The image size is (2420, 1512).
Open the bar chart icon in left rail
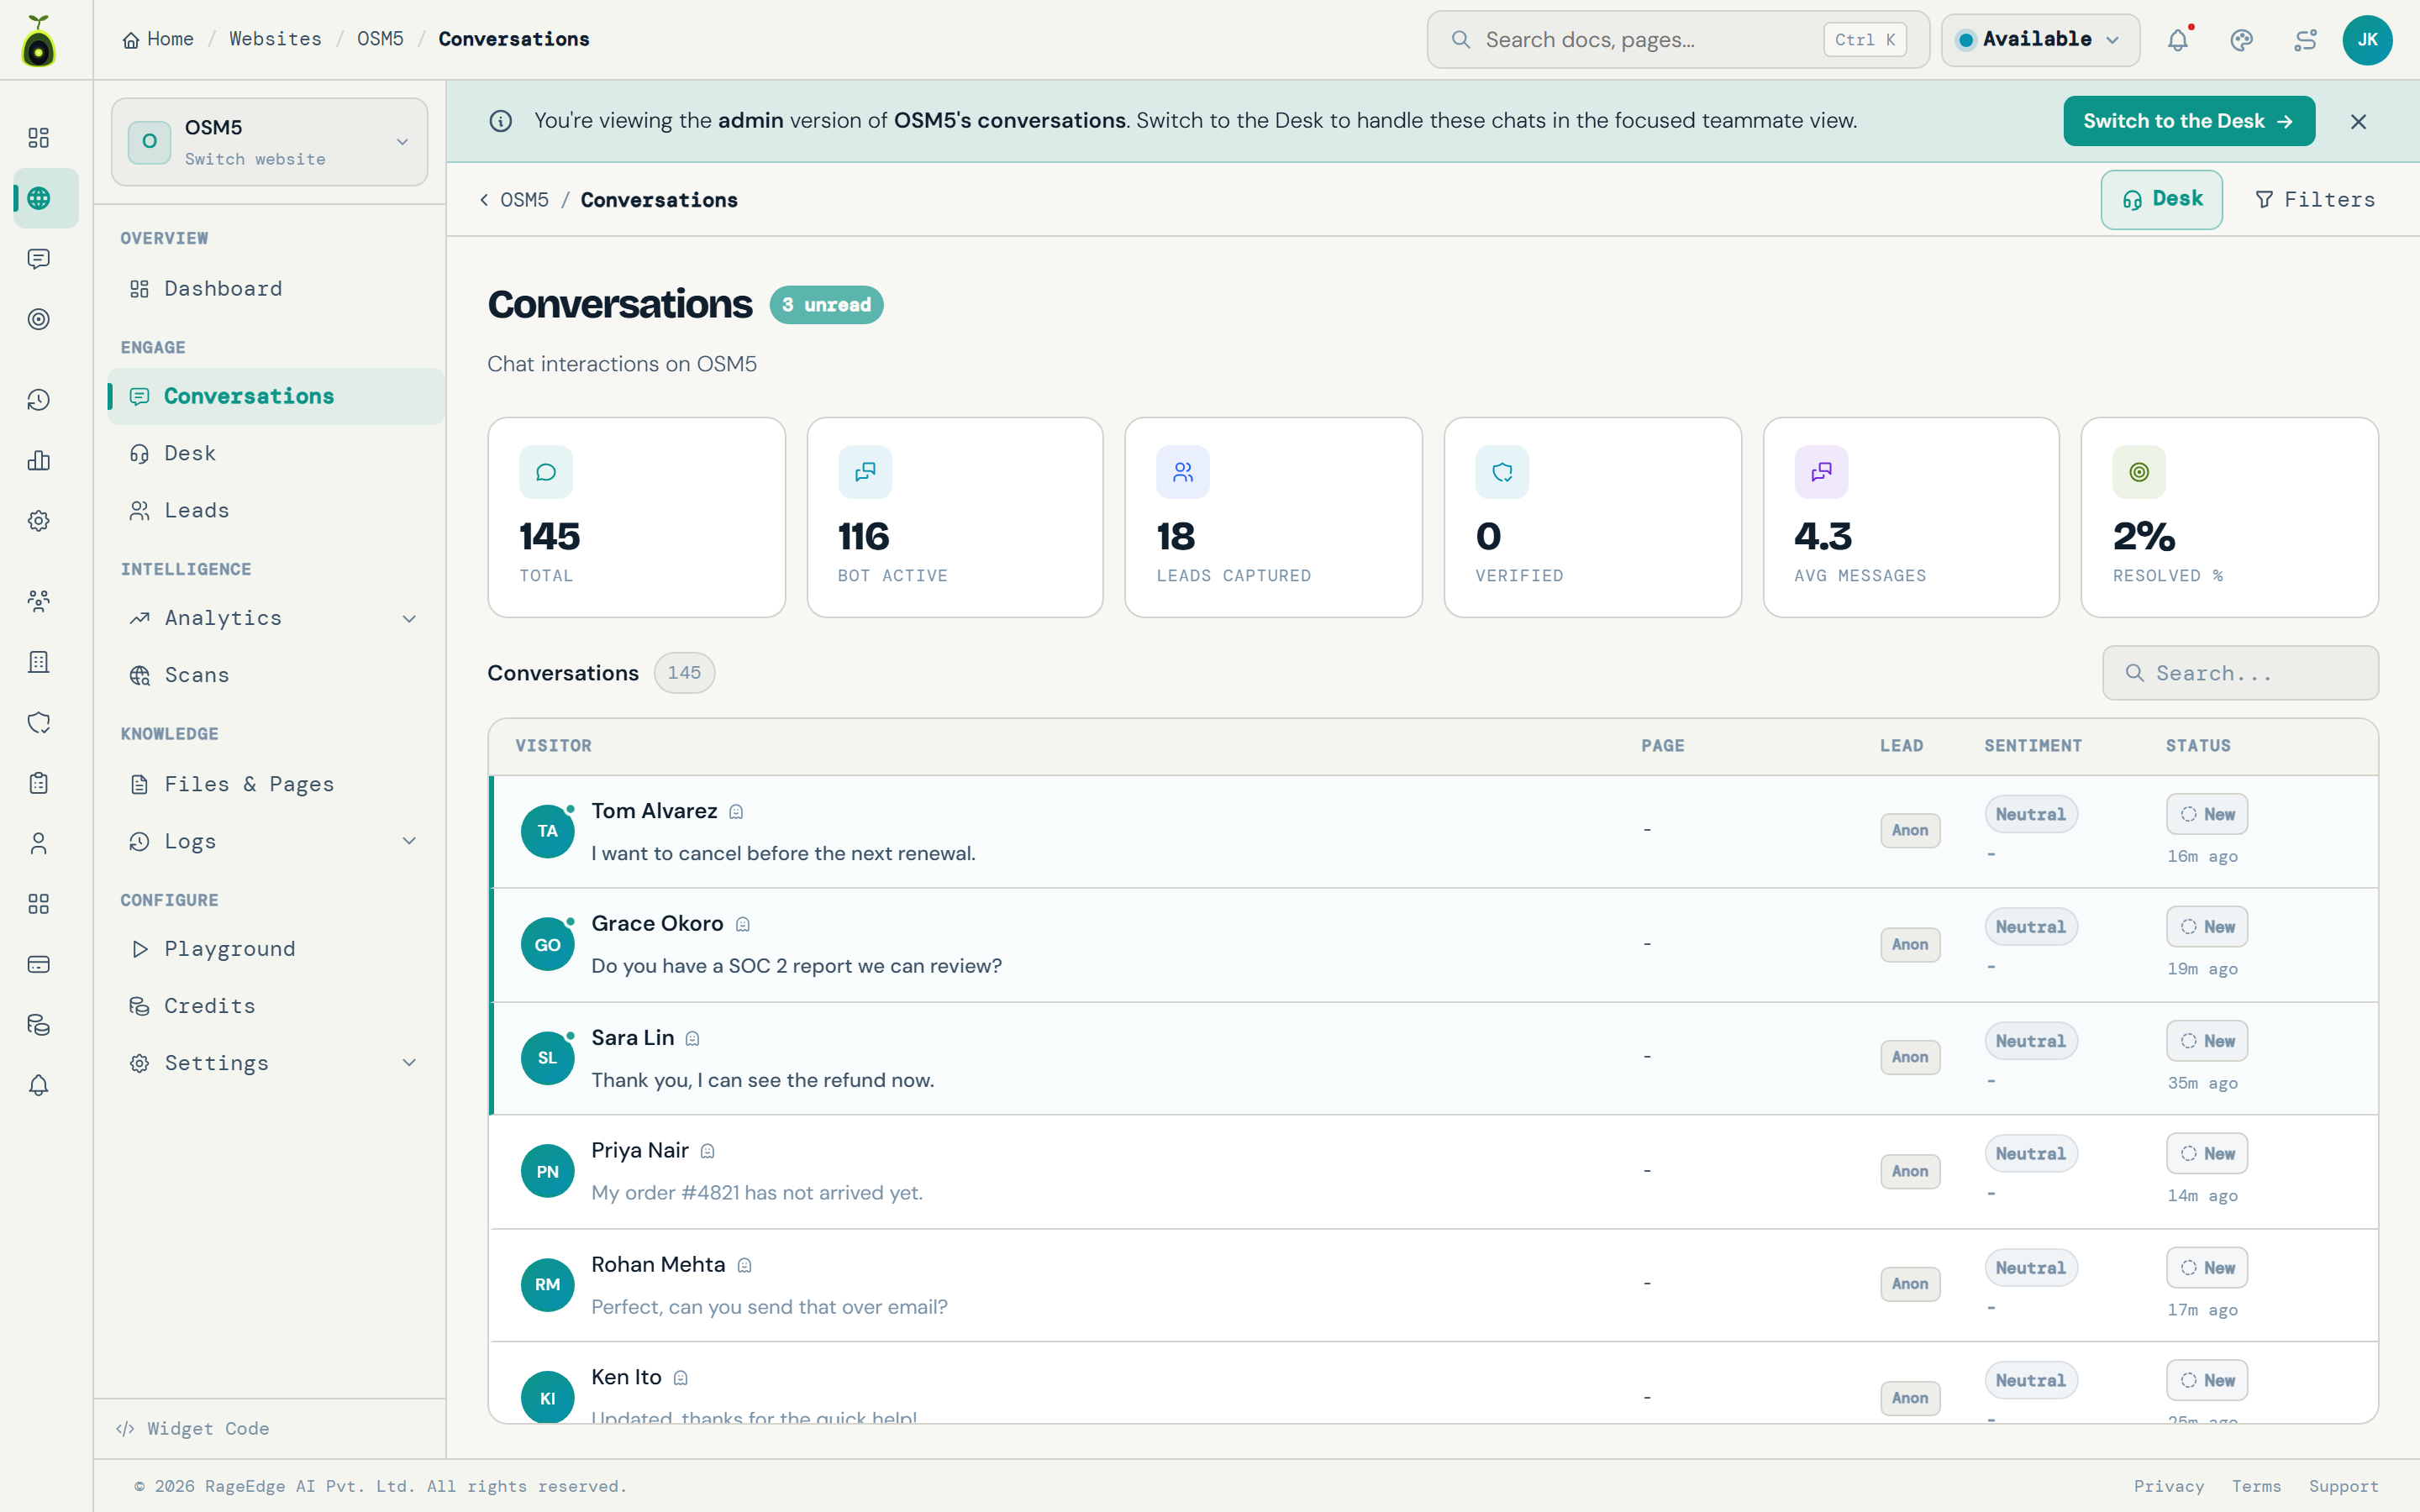[x=38, y=460]
